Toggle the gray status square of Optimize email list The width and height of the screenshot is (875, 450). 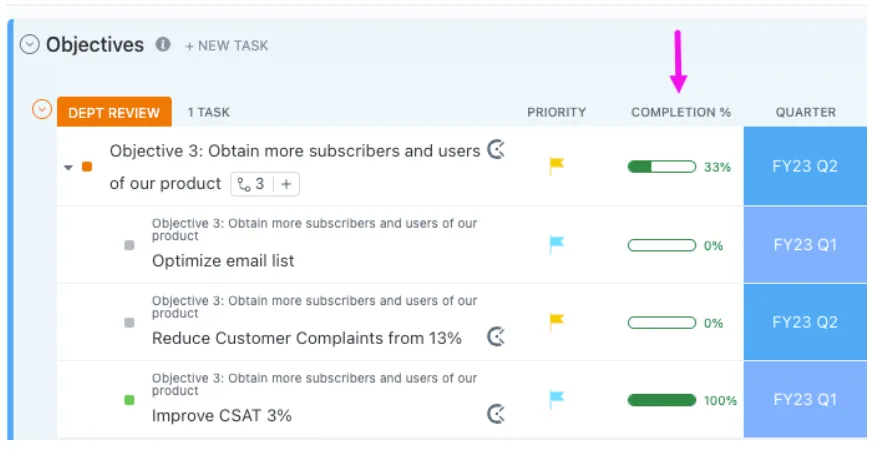coord(129,245)
